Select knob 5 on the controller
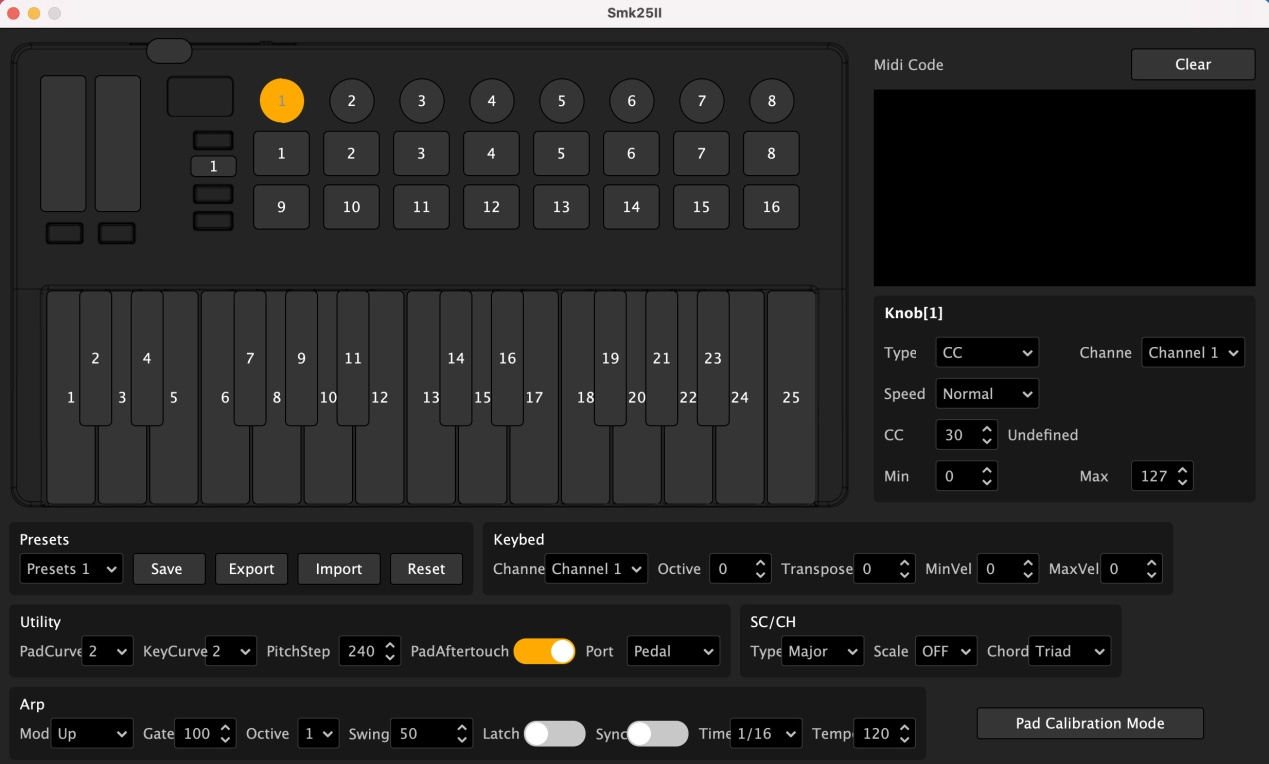This screenshot has height=764, width=1269. point(561,101)
